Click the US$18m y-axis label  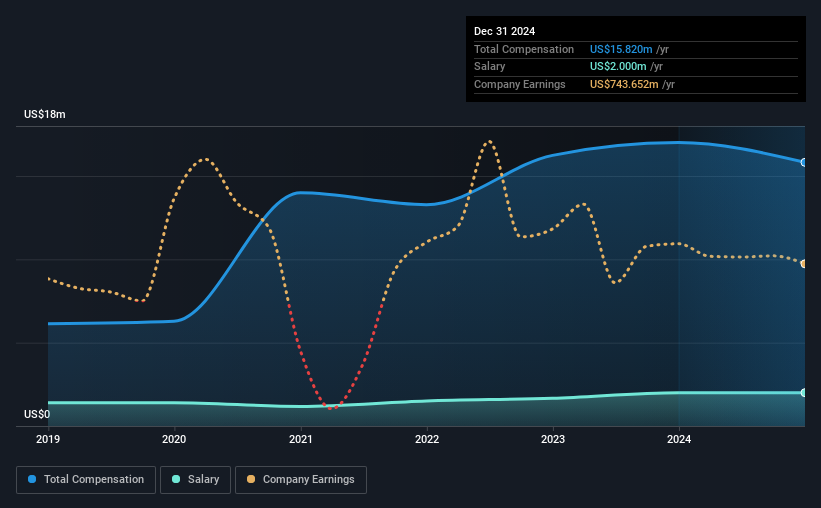[45, 114]
